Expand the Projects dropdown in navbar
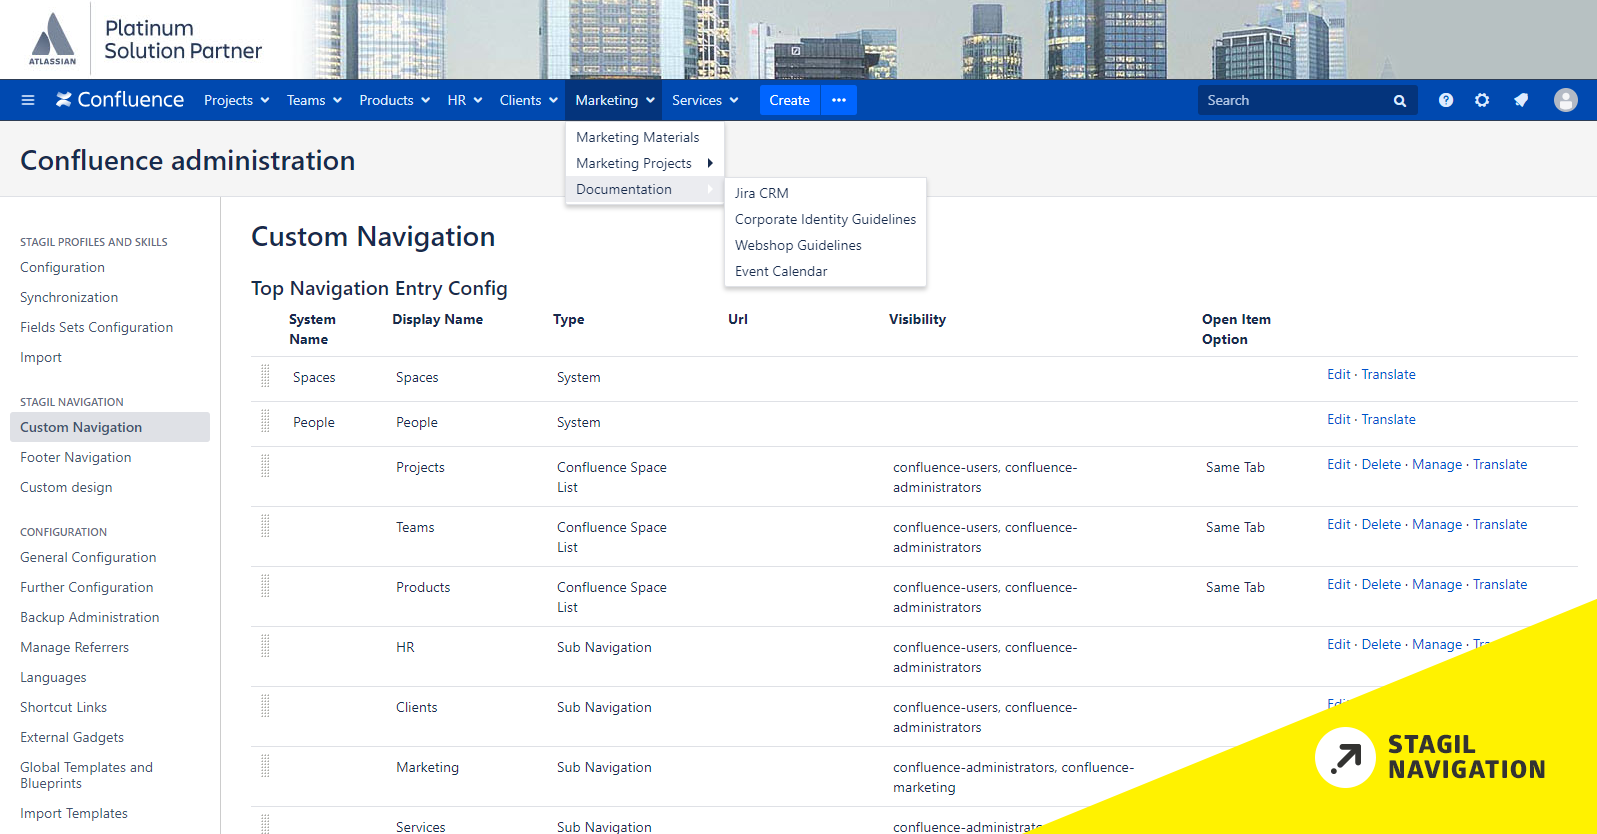The image size is (1597, 834). click(x=236, y=100)
